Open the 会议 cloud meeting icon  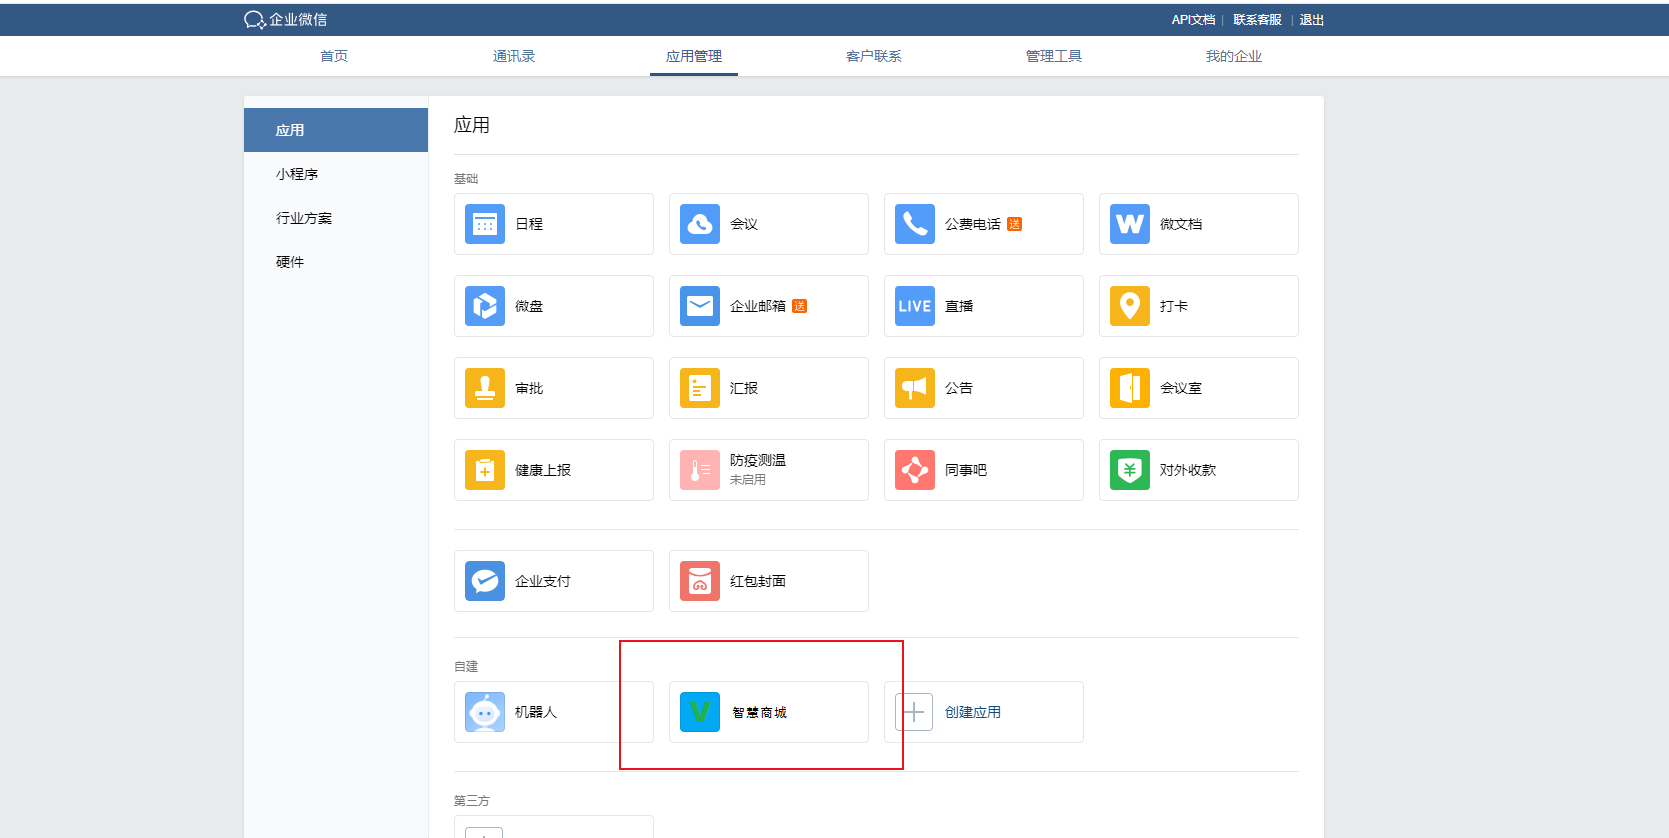pos(700,224)
